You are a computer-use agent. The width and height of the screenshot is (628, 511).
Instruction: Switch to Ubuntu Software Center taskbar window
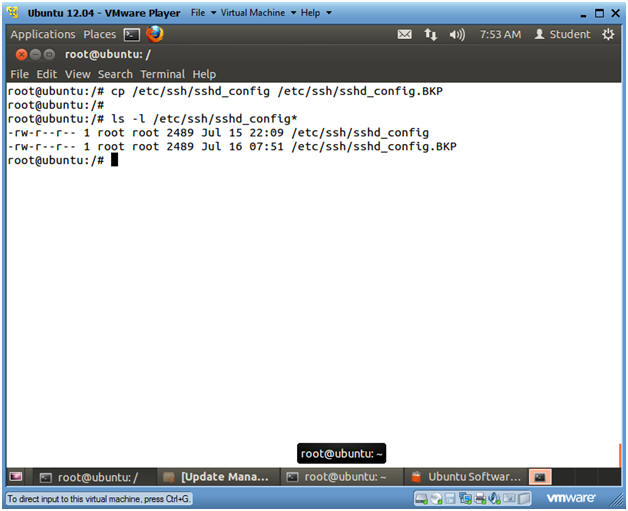(466, 477)
